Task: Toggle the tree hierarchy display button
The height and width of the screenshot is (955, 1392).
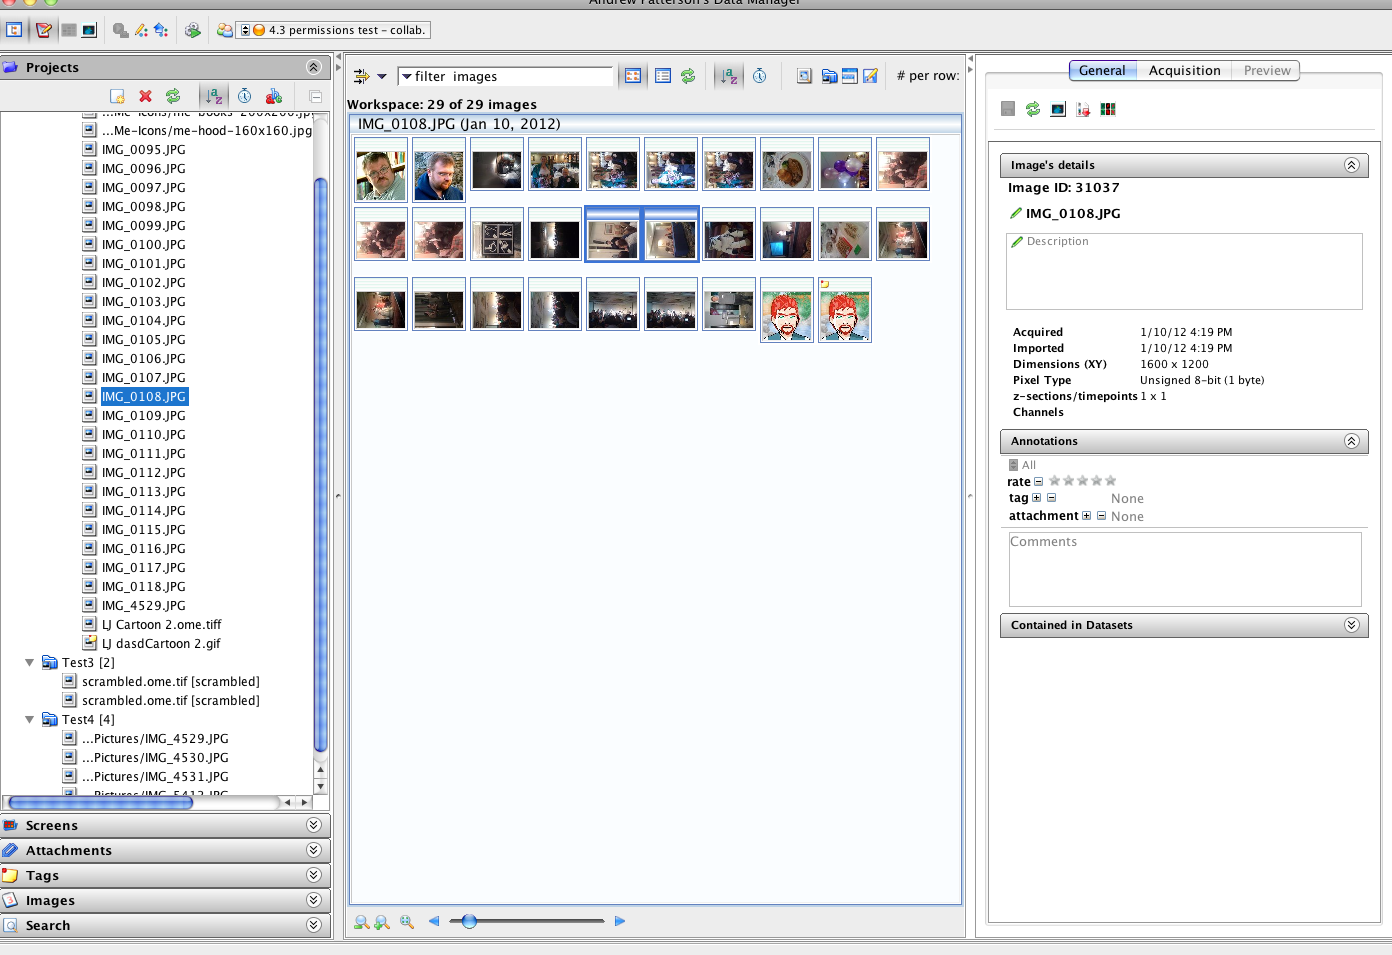Action: pyautogui.click(x=15, y=30)
